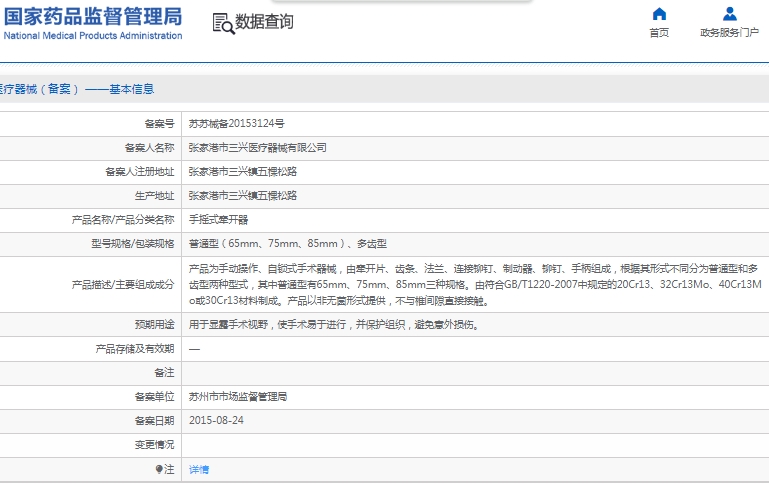
Task: Click the 产品描述/主要组成成分 label
Action: click(x=123, y=284)
